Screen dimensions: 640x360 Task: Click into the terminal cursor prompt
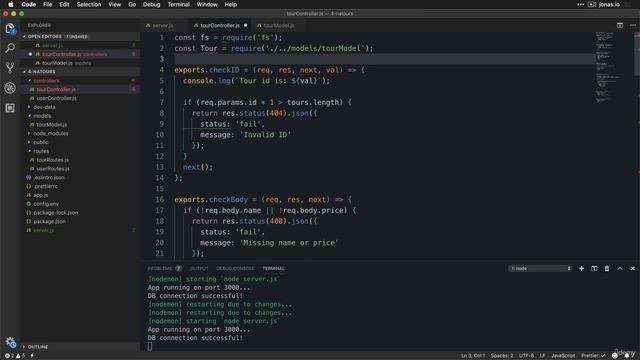pyautogui.click(x=150, y=346)
